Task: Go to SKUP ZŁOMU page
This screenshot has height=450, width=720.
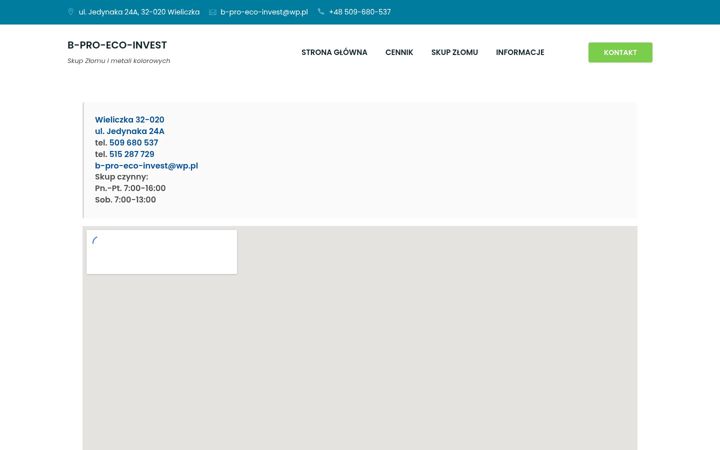Action: (455, 52)
